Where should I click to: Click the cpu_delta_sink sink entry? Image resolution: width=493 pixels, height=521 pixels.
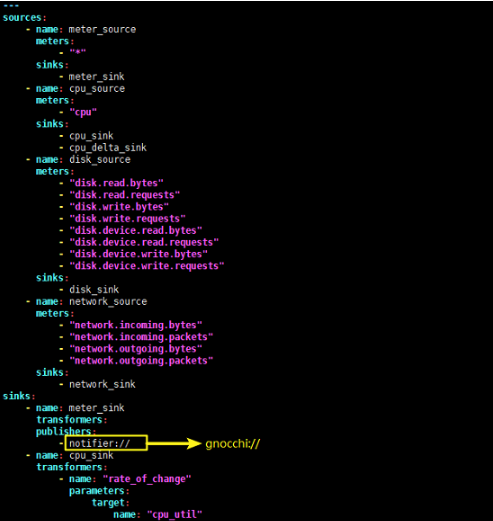[x=108, y=148]
